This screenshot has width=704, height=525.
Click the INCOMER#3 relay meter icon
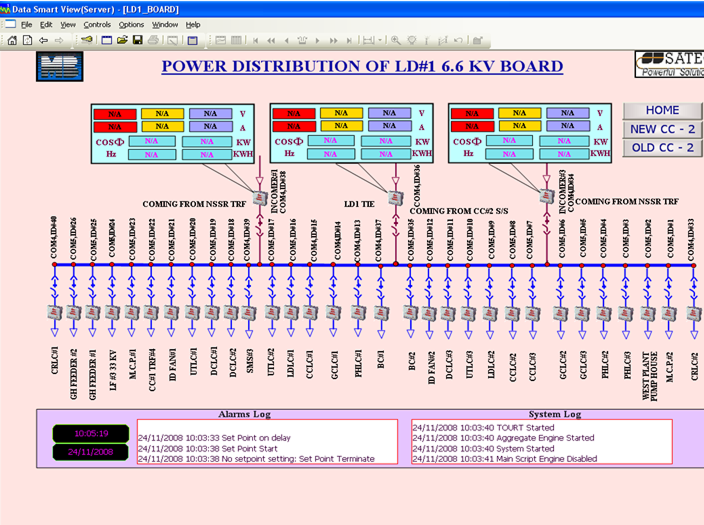click(547, 196)
